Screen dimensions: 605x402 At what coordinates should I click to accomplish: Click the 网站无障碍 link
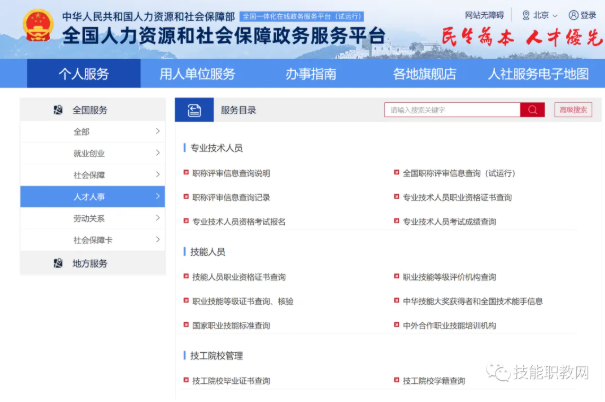tap(484, 15)
